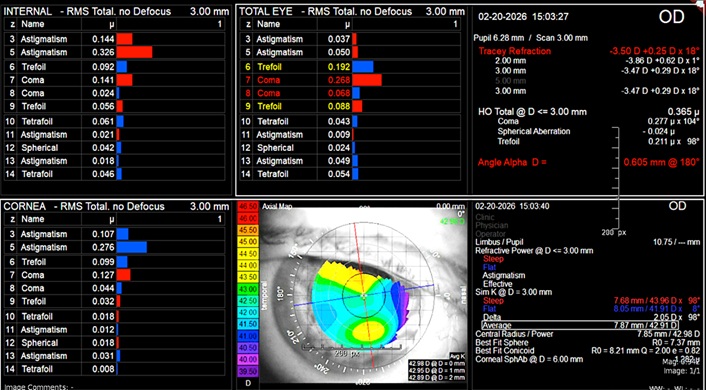This screenshot has width=706, height=390.
Task: Select Total Eye Trefoil row valued 0.088
Action: point(350,107)
